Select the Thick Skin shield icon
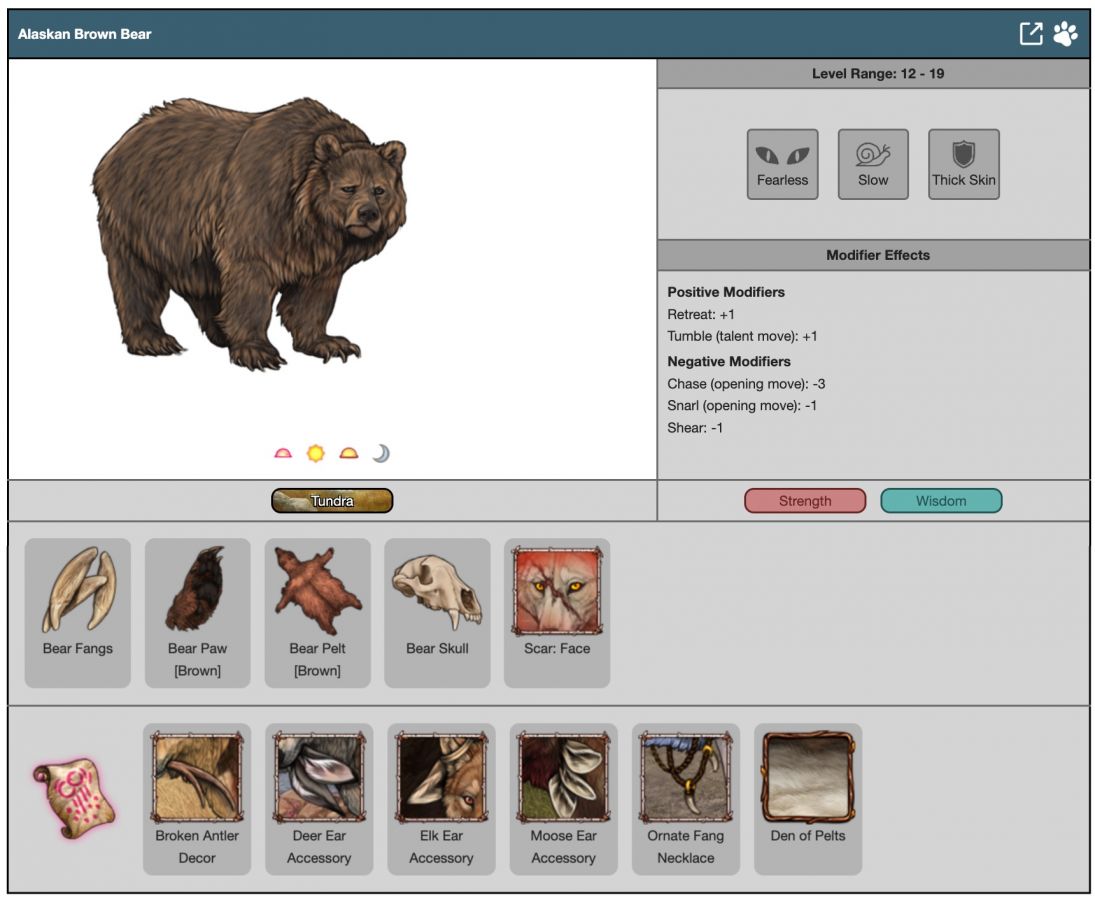 point(963,164)
